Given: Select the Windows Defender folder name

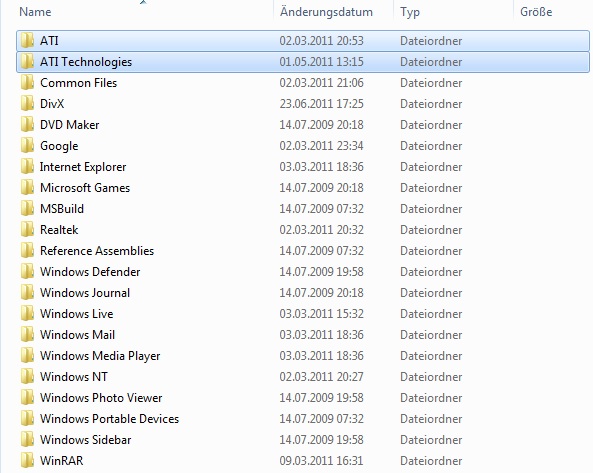Looking at the screenshot, I should pyautogui.click(x=90, y=271).
